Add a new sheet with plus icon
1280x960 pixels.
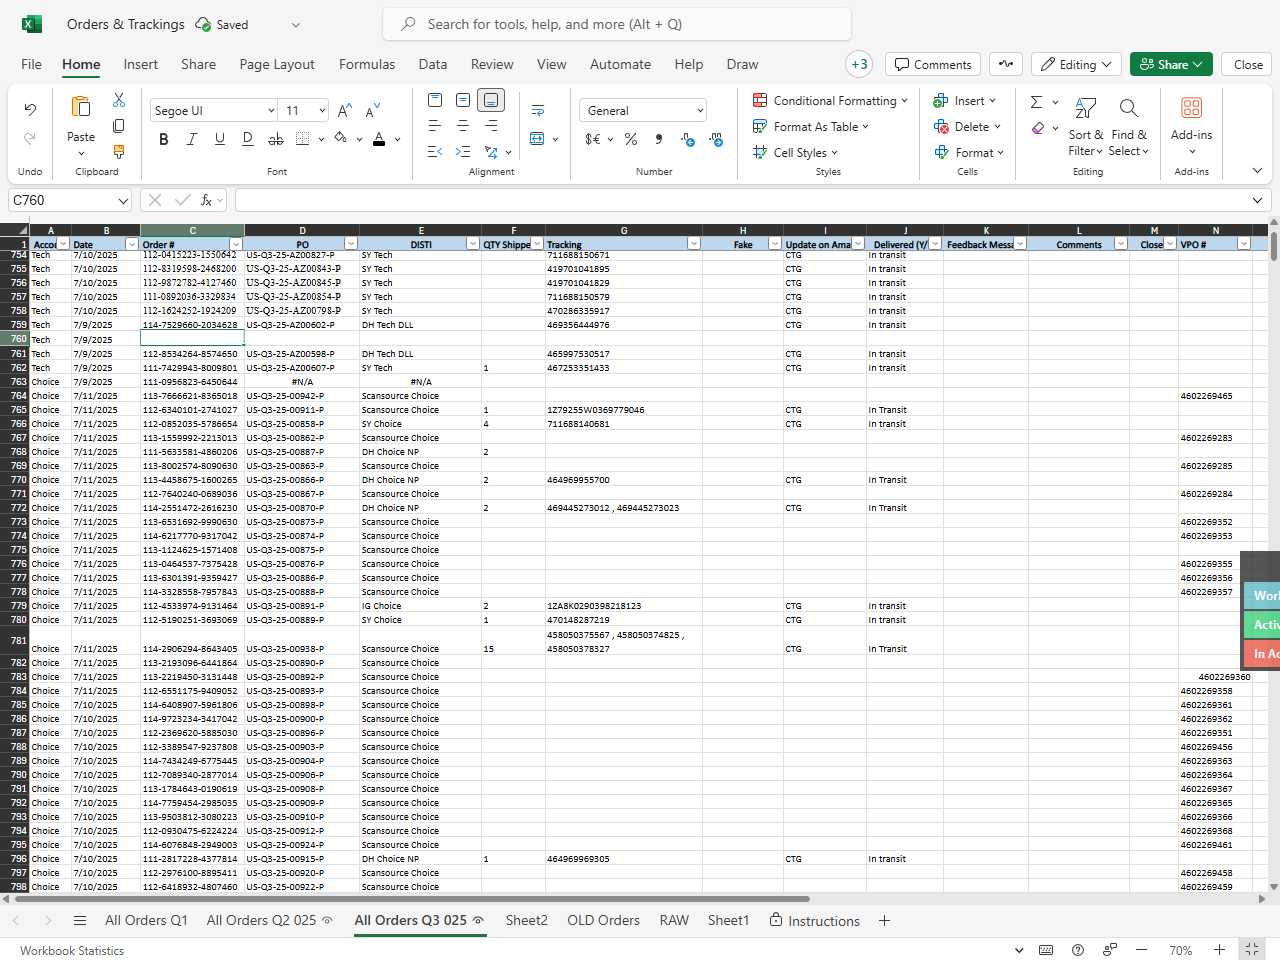884,920
